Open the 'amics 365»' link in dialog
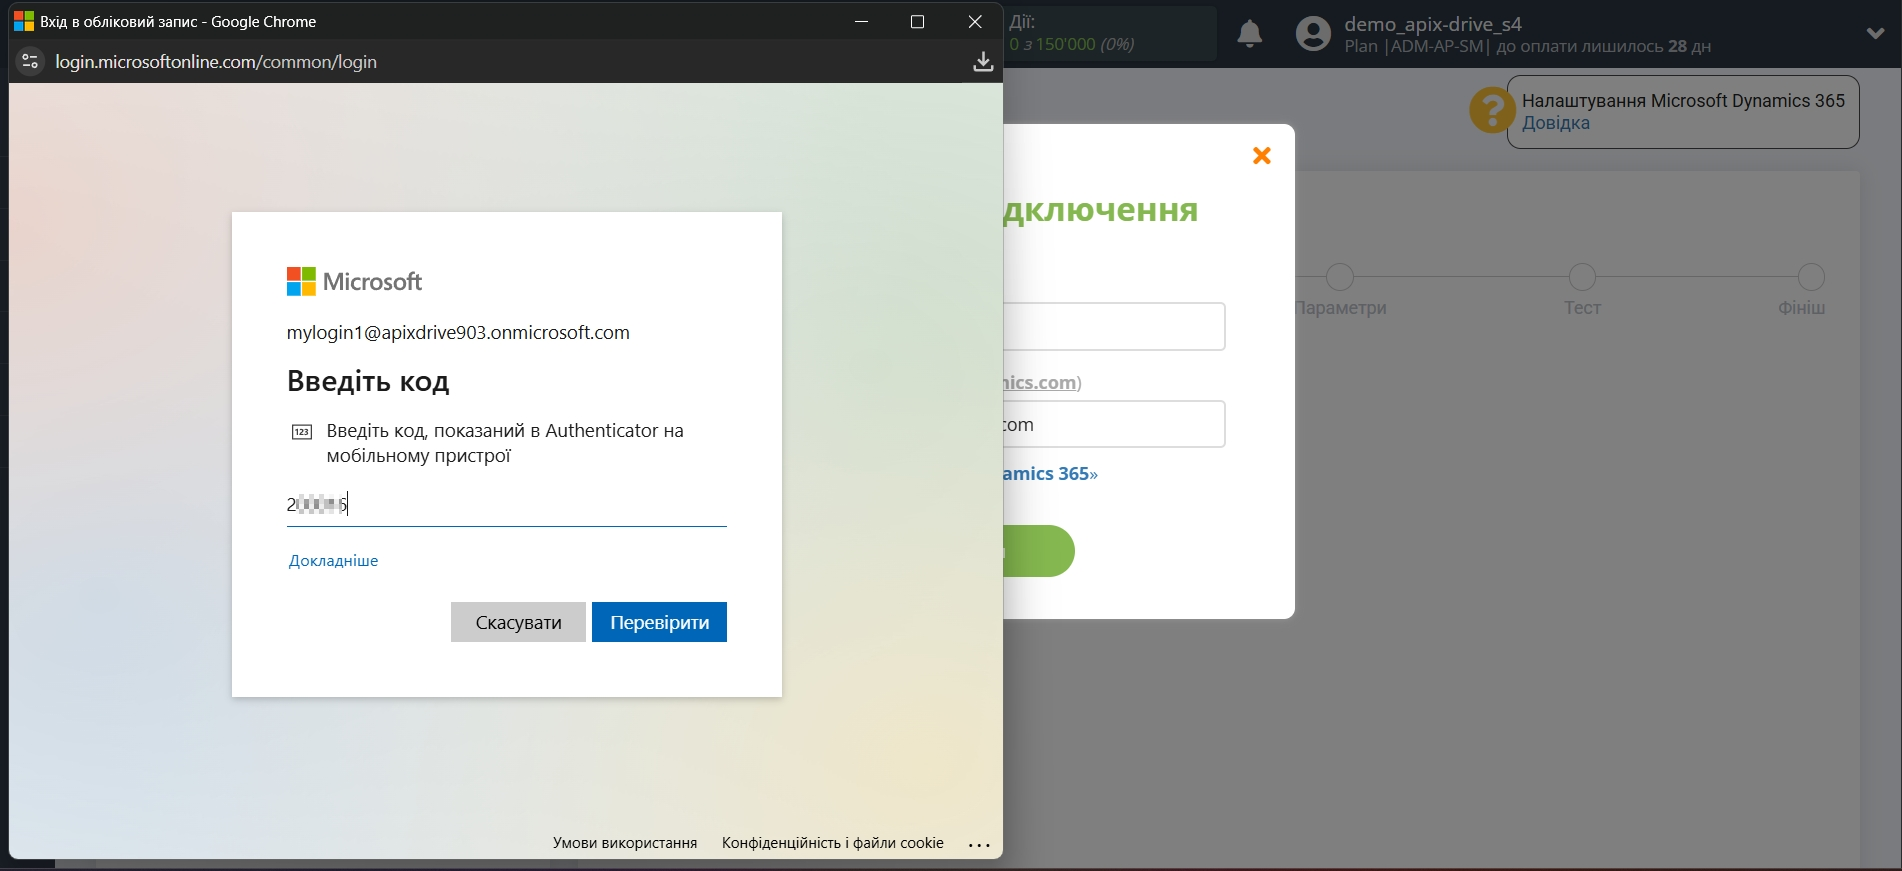The height and width of the screenshot is (871, 1902). pyautogui.click(x=1050, y=474)
